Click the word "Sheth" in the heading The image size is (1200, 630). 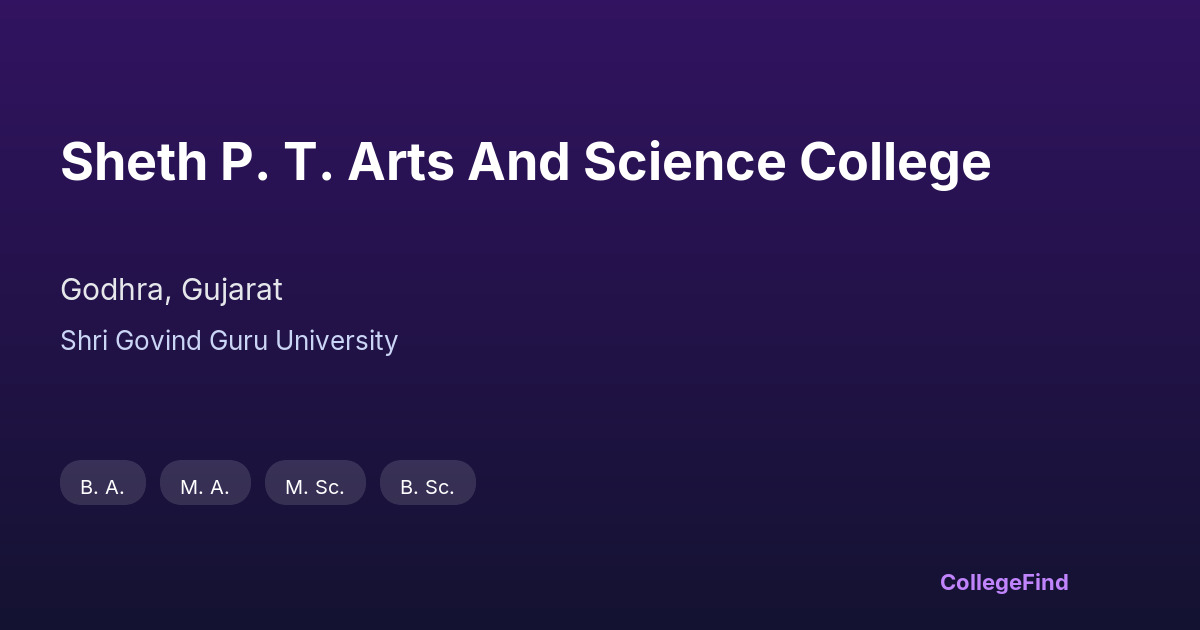point(133,162)
